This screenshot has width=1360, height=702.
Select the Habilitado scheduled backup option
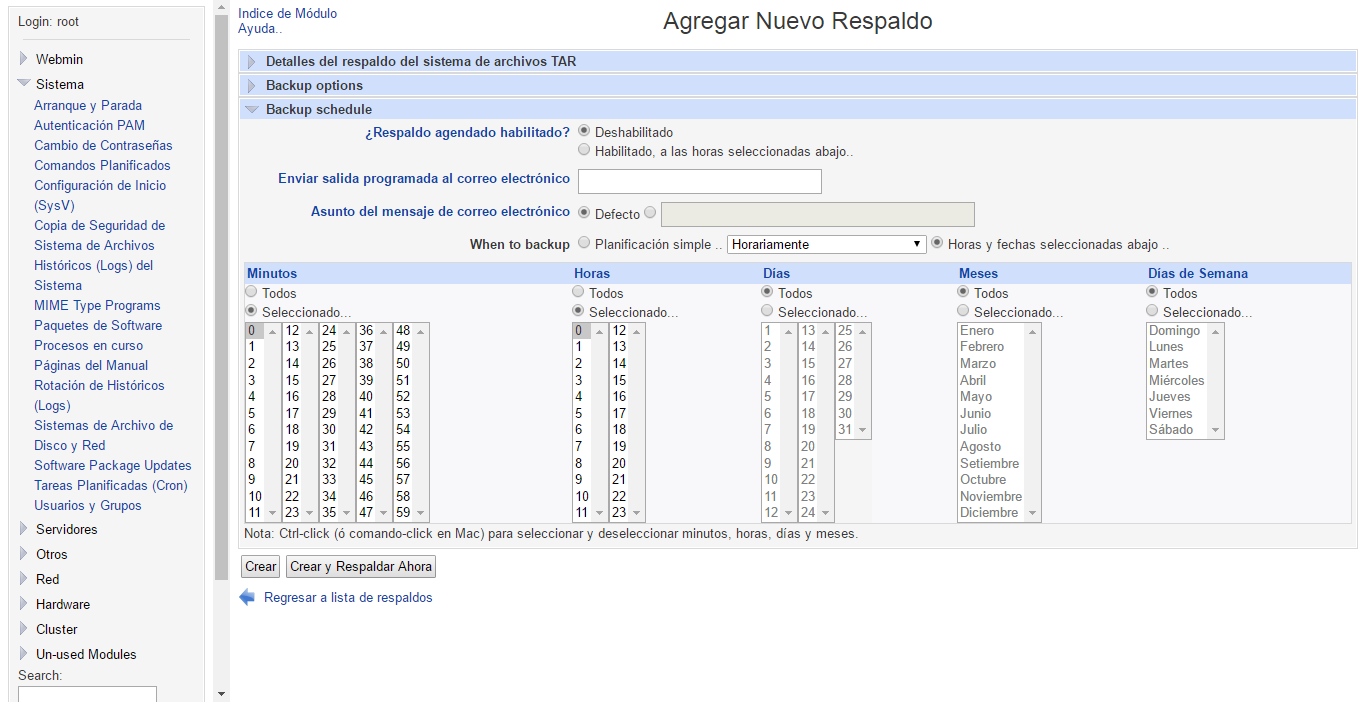pos(584,151)
